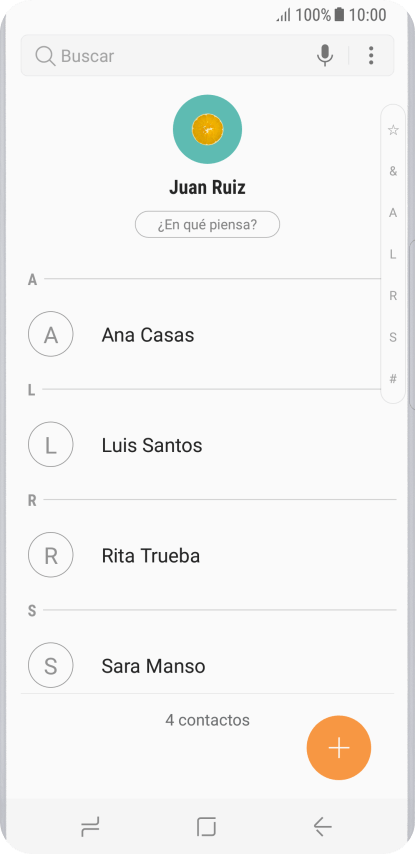
Task: Open the three-dot more options menu
Action: [371, 56]
